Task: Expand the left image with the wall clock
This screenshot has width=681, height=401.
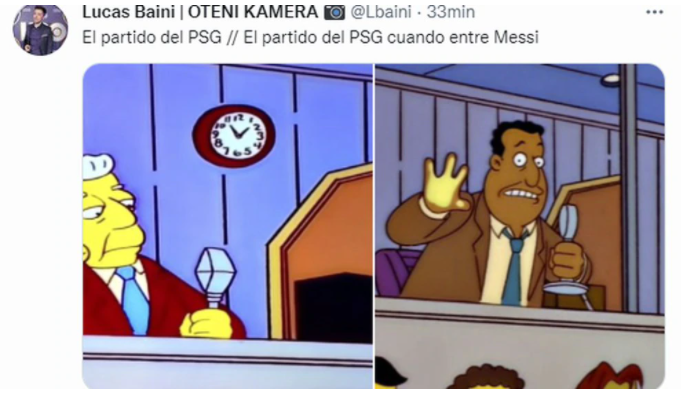Action: point(227,226)
